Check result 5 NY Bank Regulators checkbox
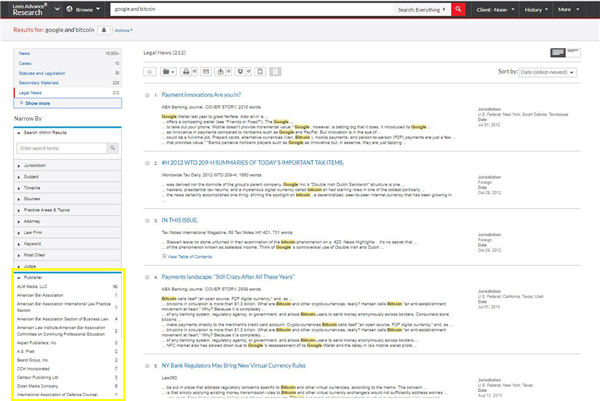The height and width of the screenshot is (401, 600). 147,366
